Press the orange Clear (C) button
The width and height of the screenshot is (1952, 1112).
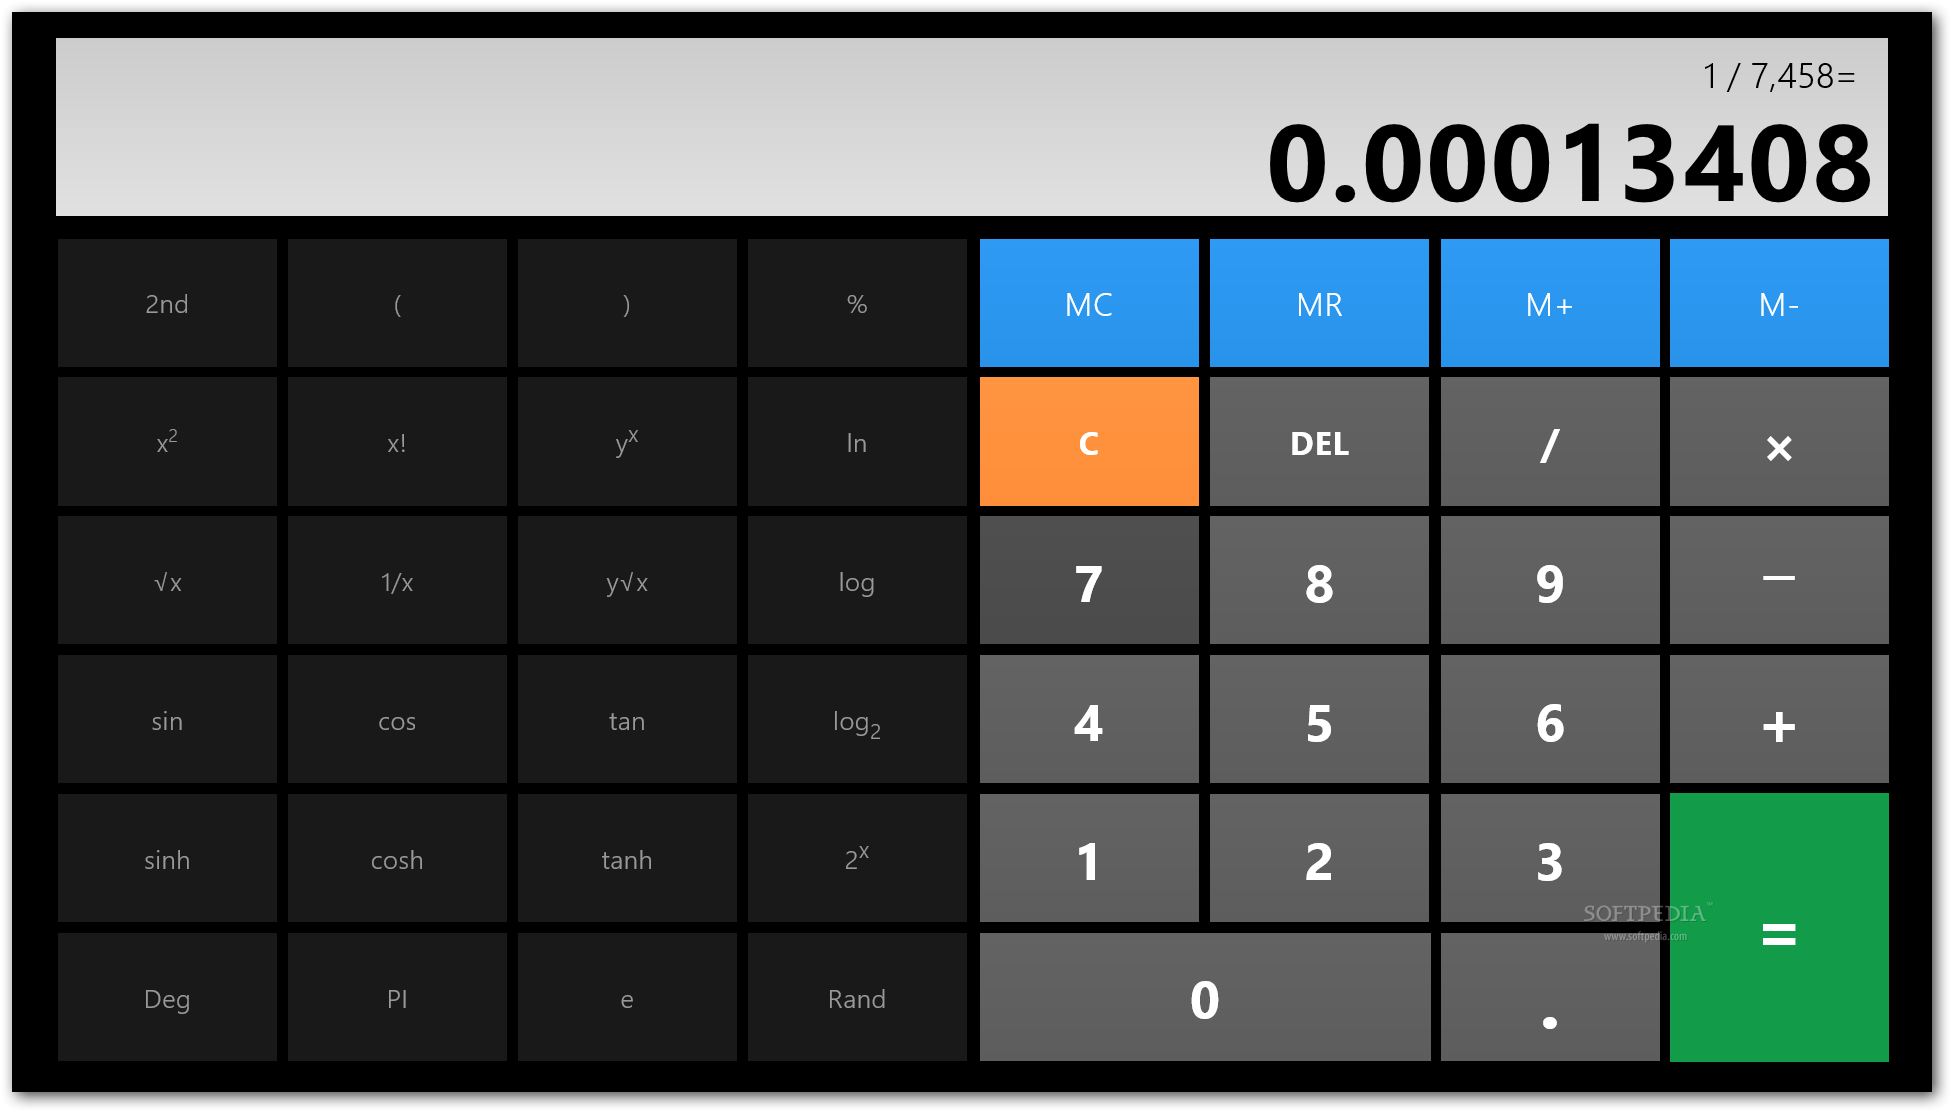(1087, 443)
